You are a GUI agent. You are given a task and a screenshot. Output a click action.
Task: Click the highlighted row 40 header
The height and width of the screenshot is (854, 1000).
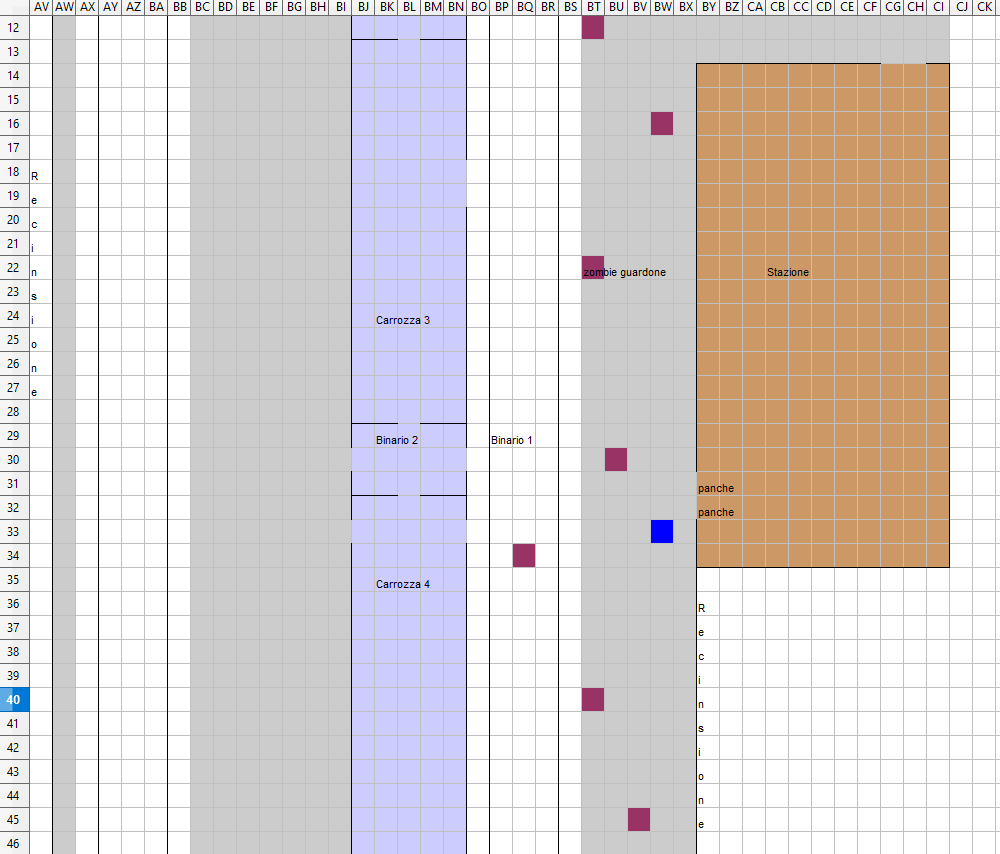coord(14,700)
